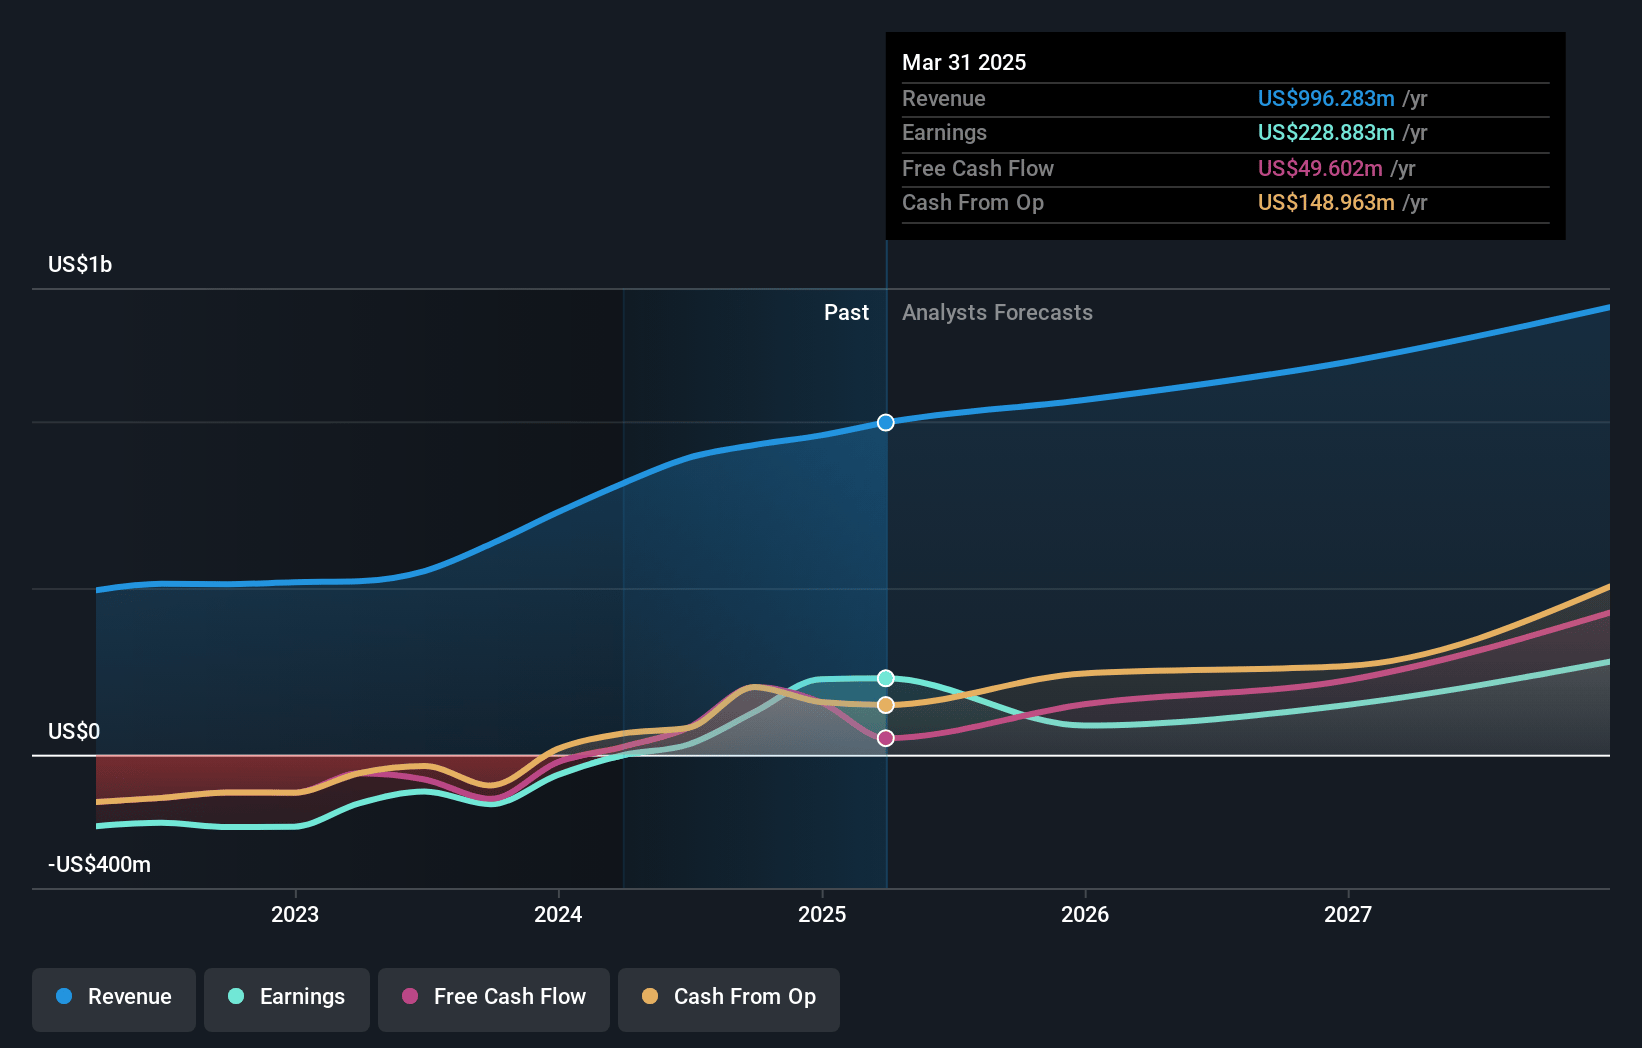Toggle the Free Cash Flow series
Screen dimensions: 1642x1048
coord(494,999)
